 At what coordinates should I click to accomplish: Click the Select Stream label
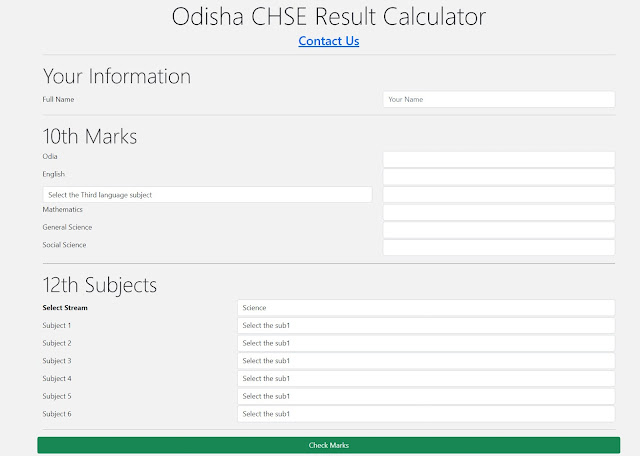[65, 308]
